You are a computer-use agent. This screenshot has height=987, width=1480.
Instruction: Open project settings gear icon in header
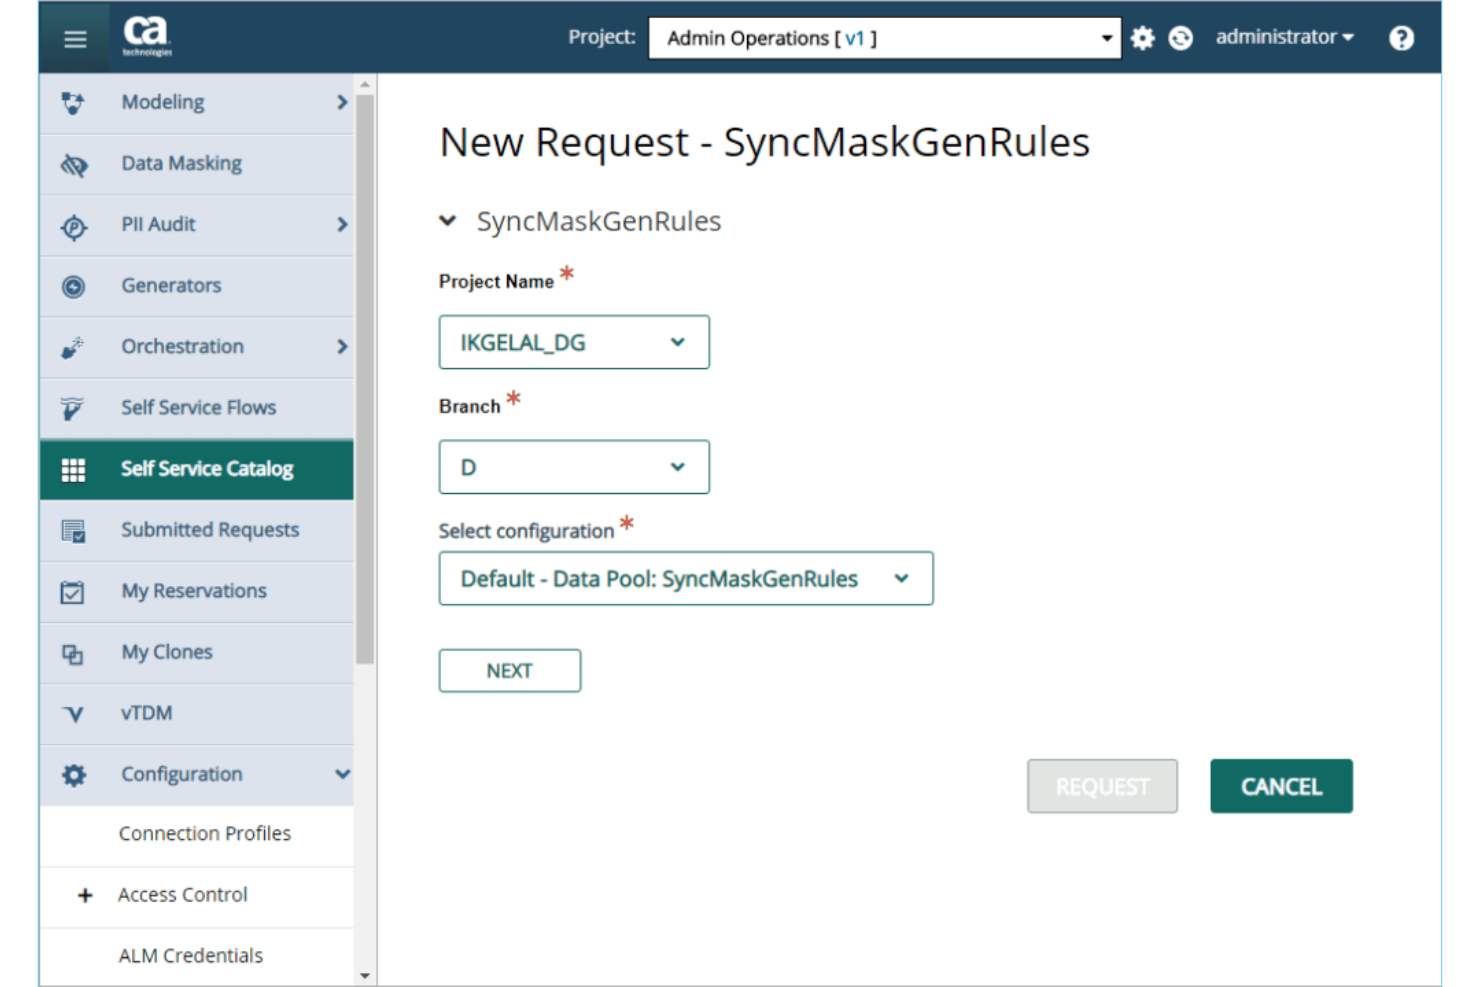pos(1142,38)
